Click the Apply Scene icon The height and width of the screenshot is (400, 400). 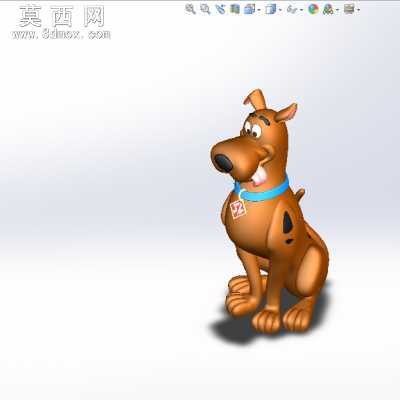[x=328, y=9]
